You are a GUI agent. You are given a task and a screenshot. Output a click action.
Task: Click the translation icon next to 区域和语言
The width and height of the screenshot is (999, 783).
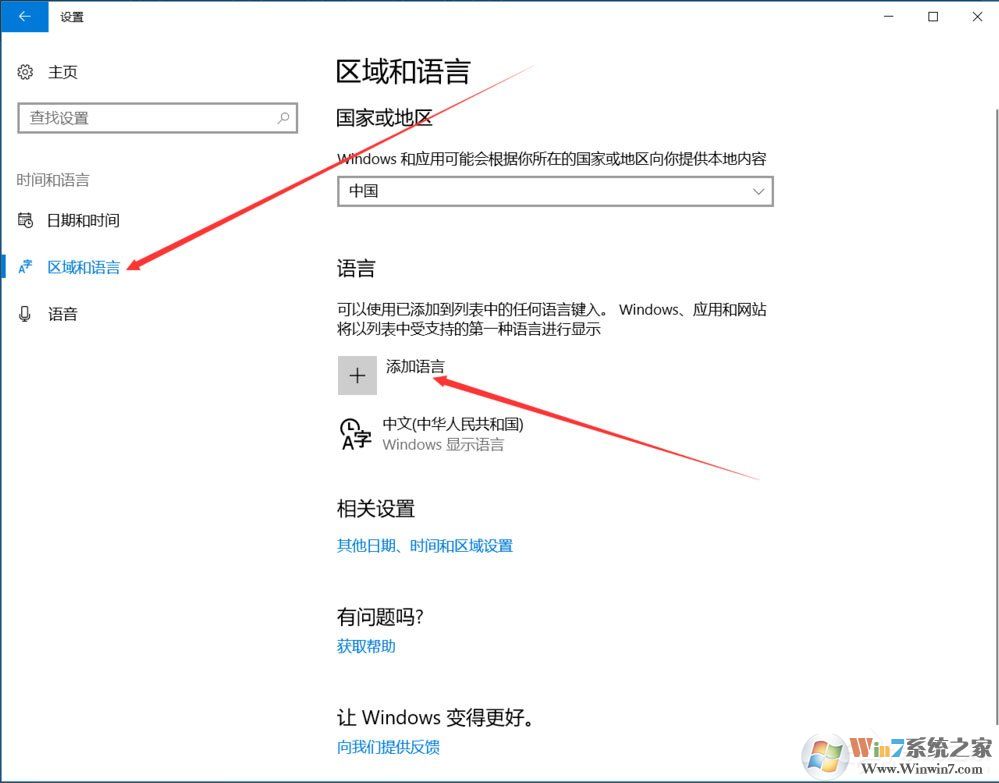(x=25, y=267)
